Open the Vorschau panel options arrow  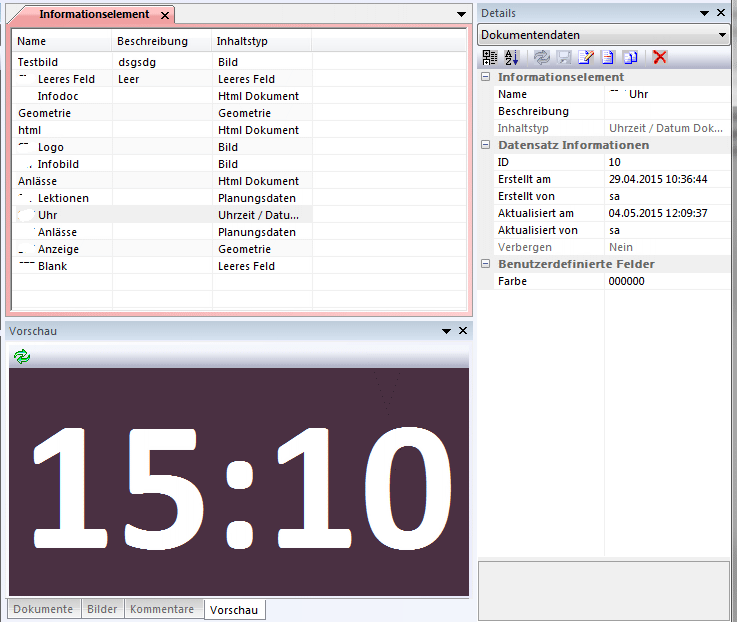447,331
